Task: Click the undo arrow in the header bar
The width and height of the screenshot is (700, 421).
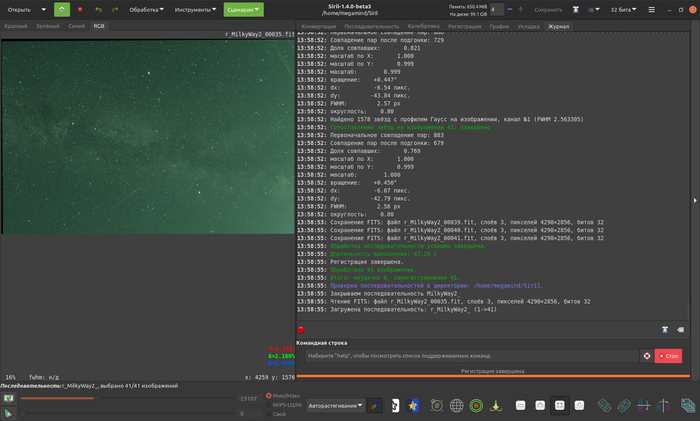Action: coord(98,9)
